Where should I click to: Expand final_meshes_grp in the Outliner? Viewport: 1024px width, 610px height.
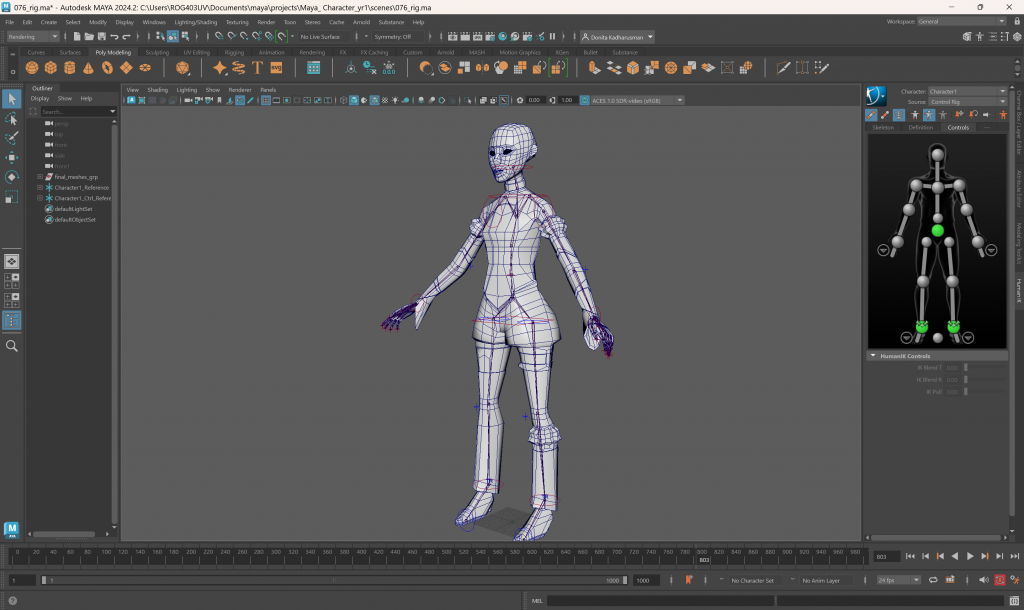coord(40,177)
